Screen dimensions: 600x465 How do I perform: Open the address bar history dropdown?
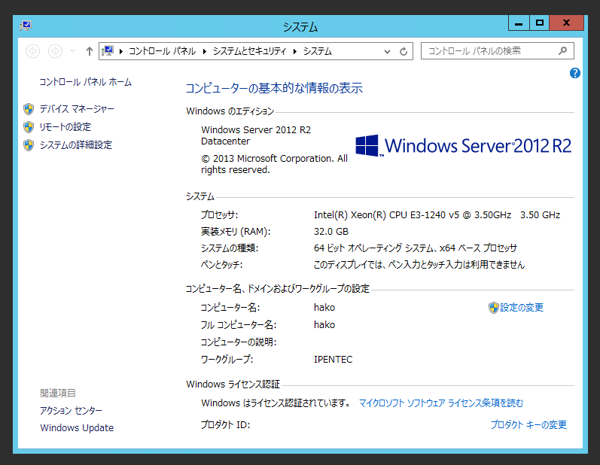[x=387, y=51]
